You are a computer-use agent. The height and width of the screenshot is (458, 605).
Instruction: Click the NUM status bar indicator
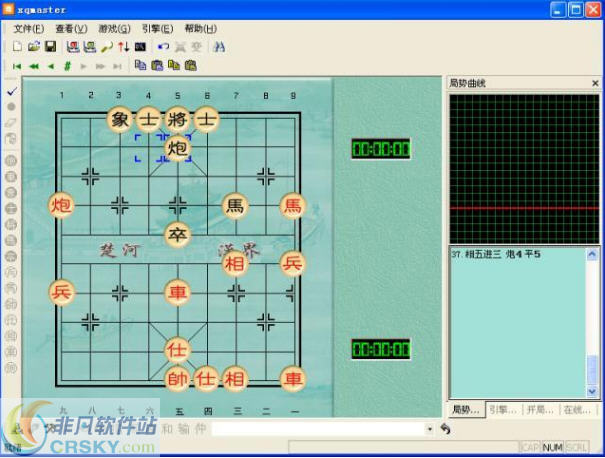click(553, 447)
